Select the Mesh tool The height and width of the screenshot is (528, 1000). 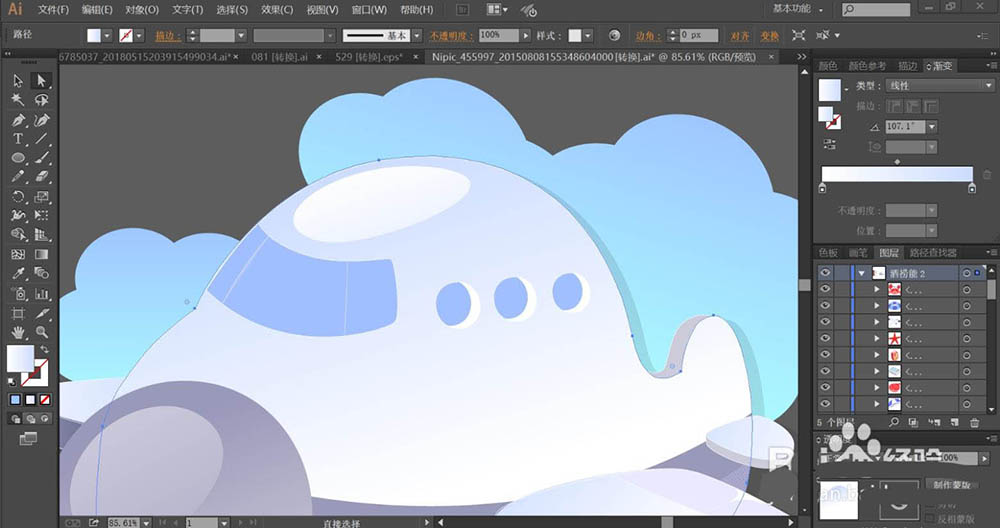click(x=18, y=254)
